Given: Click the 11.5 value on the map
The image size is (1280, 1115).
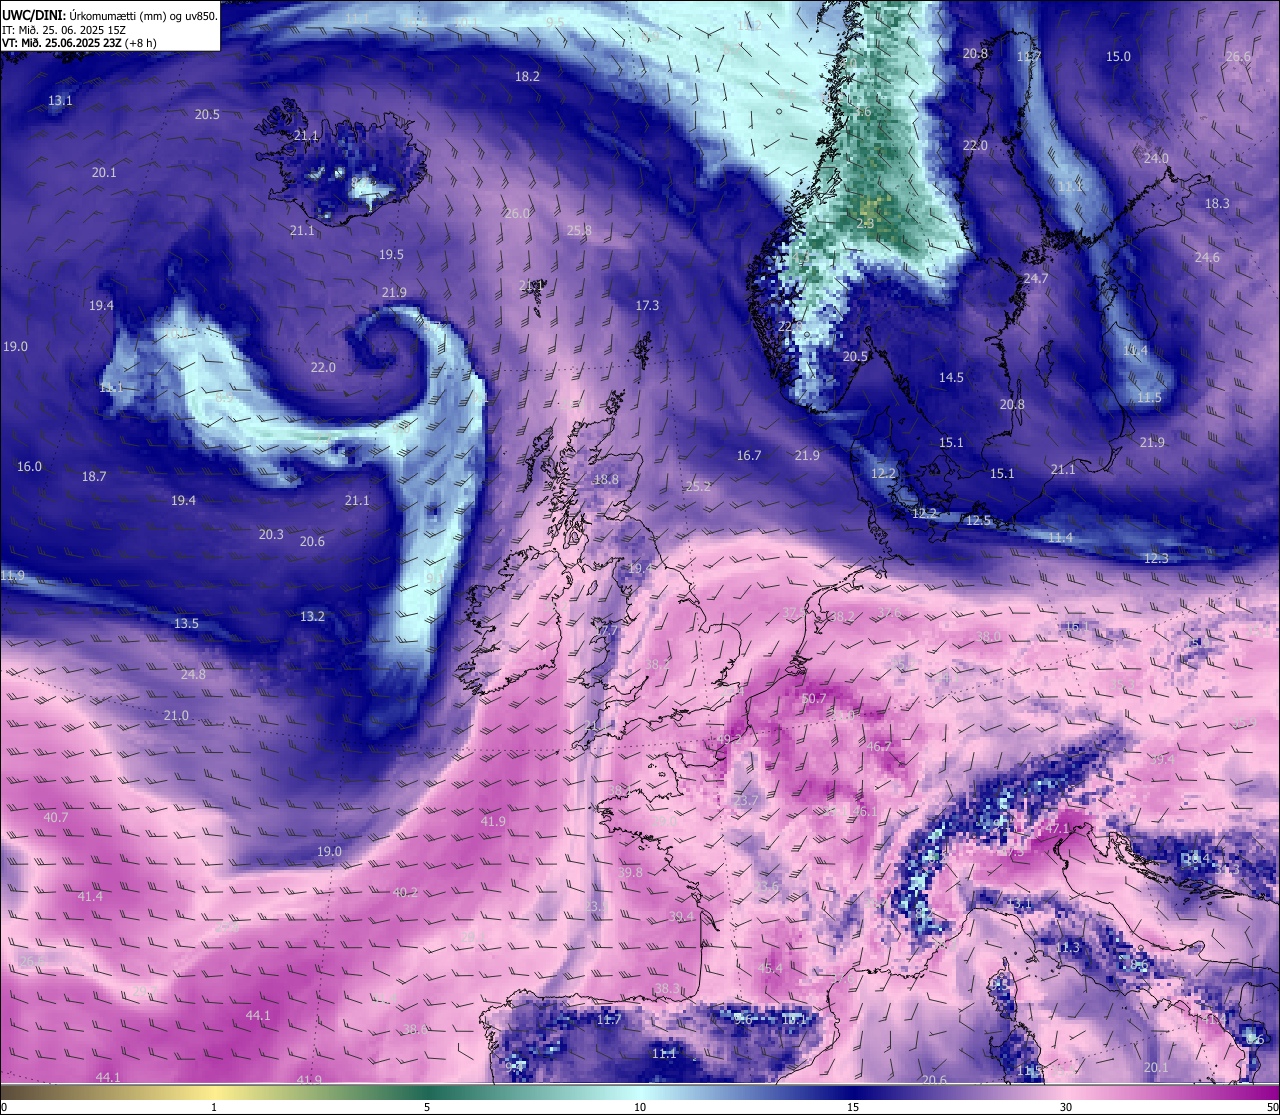Looking at the screenshot, I should [x=1150, y=398].
